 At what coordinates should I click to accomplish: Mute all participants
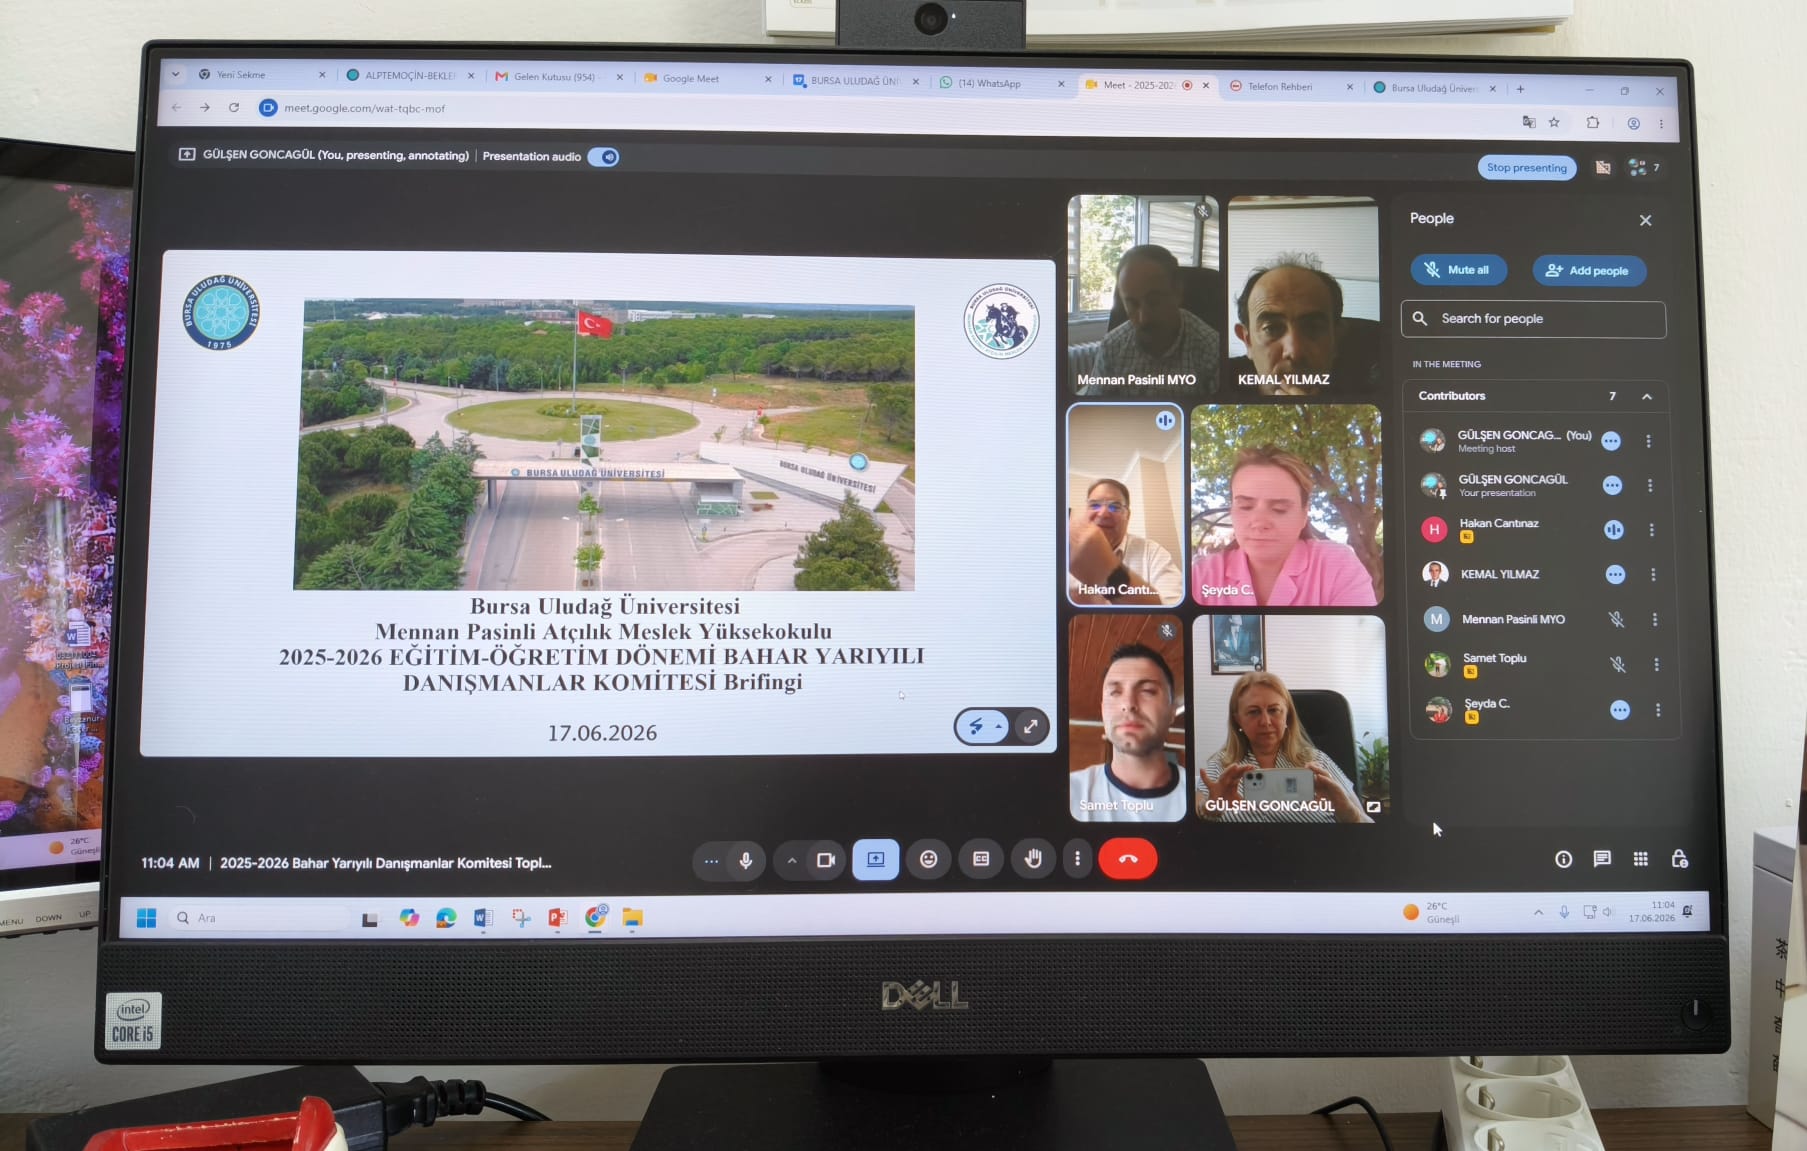(x=1457, y=270)
